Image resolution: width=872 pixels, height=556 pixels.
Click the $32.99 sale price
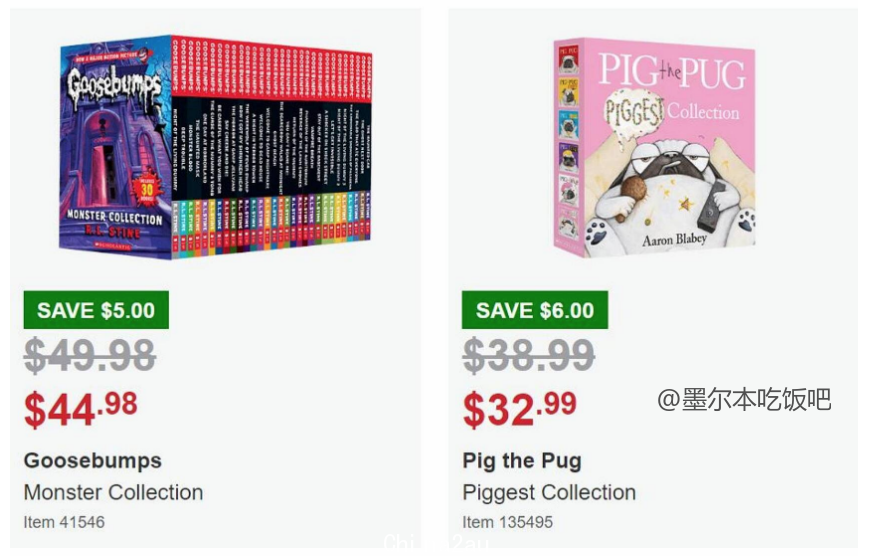519,409
